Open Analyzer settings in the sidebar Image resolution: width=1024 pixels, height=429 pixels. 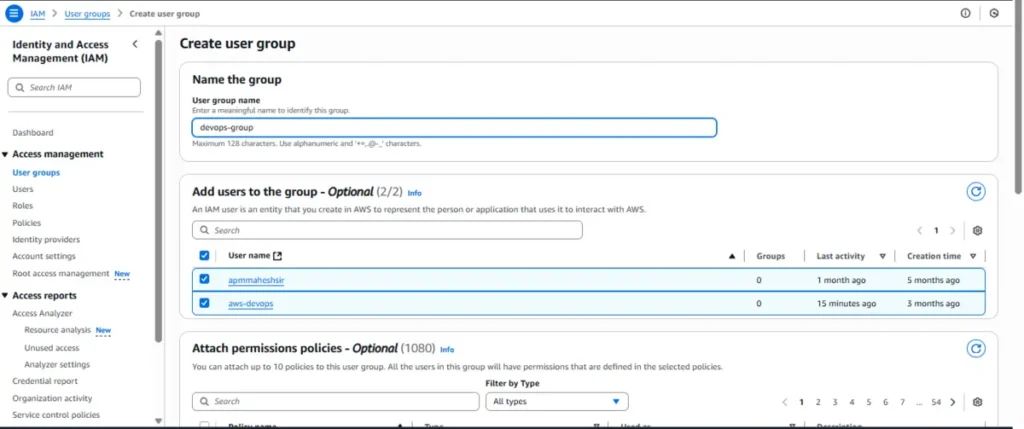pos(57,364)
